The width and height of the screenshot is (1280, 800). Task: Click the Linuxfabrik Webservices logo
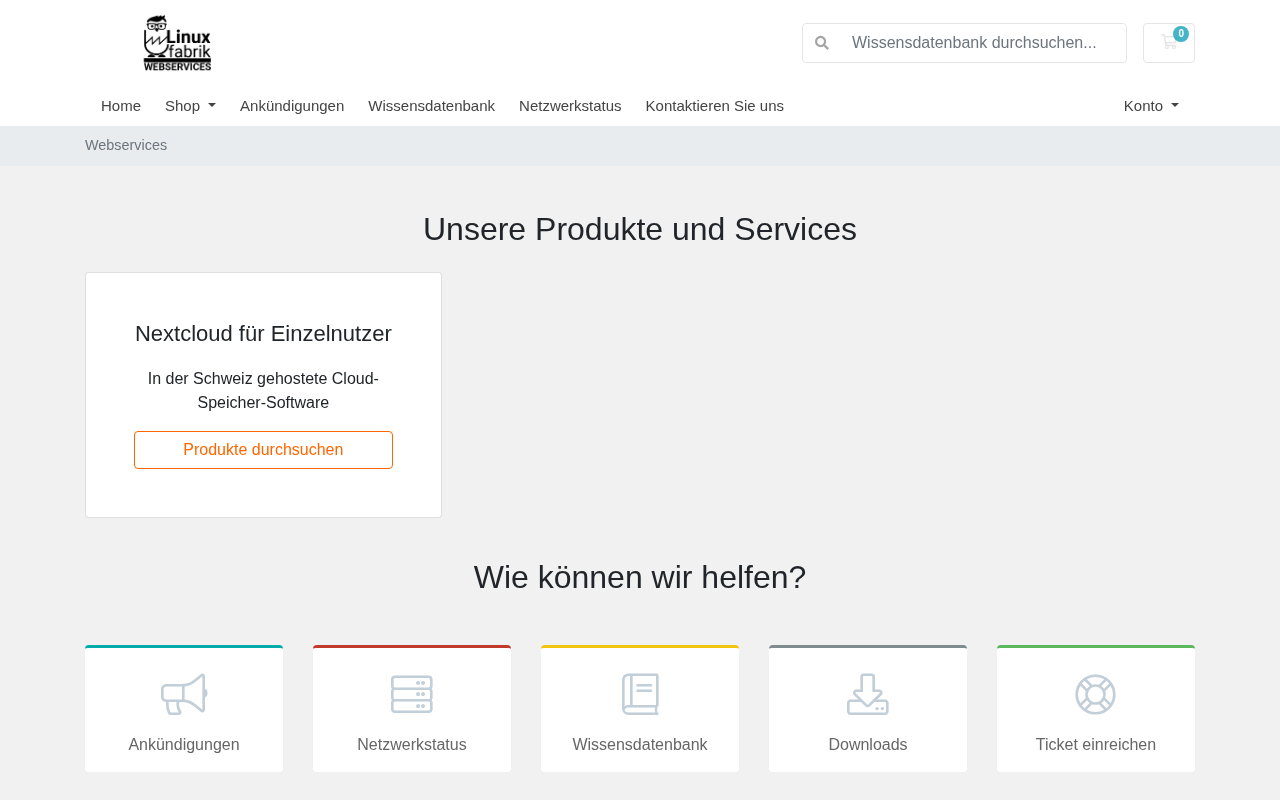(x=177, y=43)
